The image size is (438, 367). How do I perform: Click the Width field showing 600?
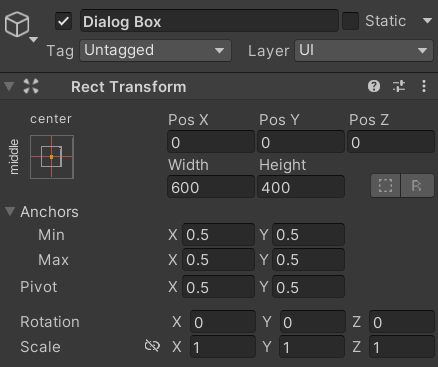tap(211, 187)
